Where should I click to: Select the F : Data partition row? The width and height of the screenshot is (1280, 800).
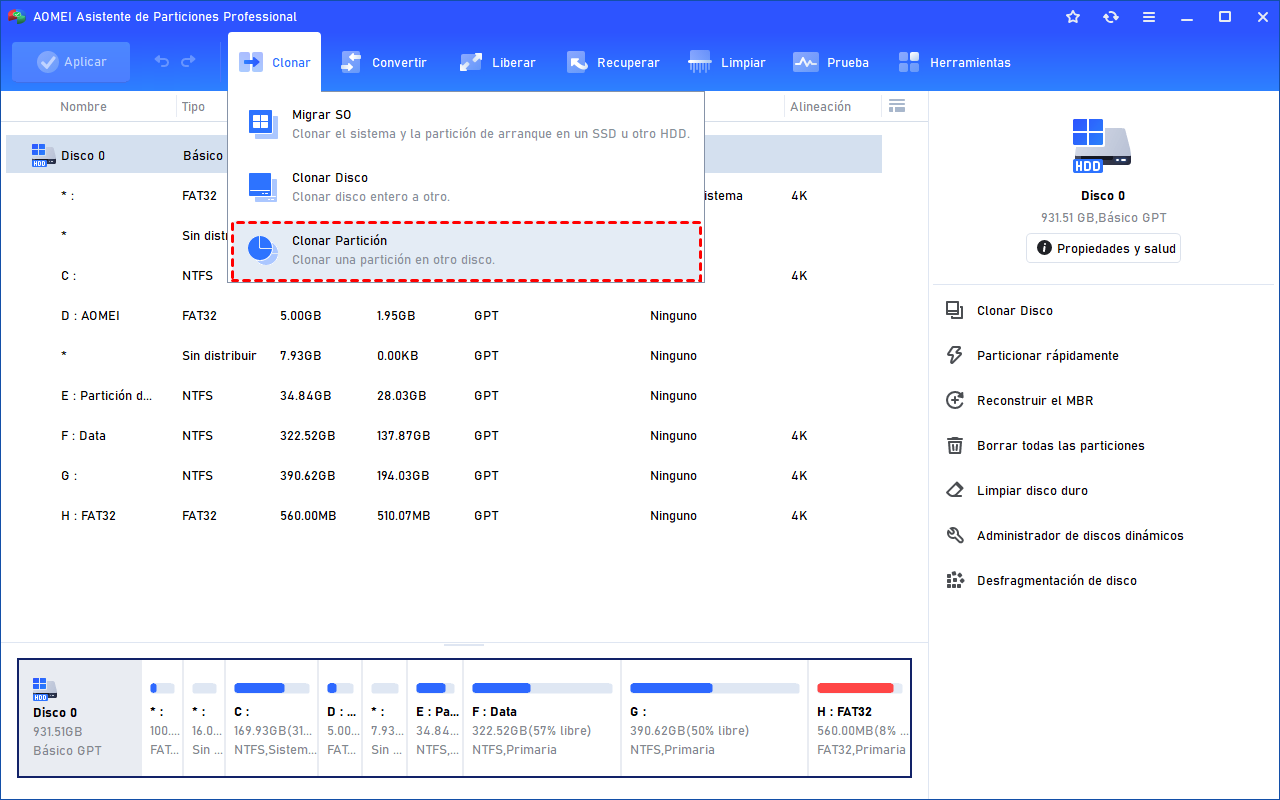point(444,436)
